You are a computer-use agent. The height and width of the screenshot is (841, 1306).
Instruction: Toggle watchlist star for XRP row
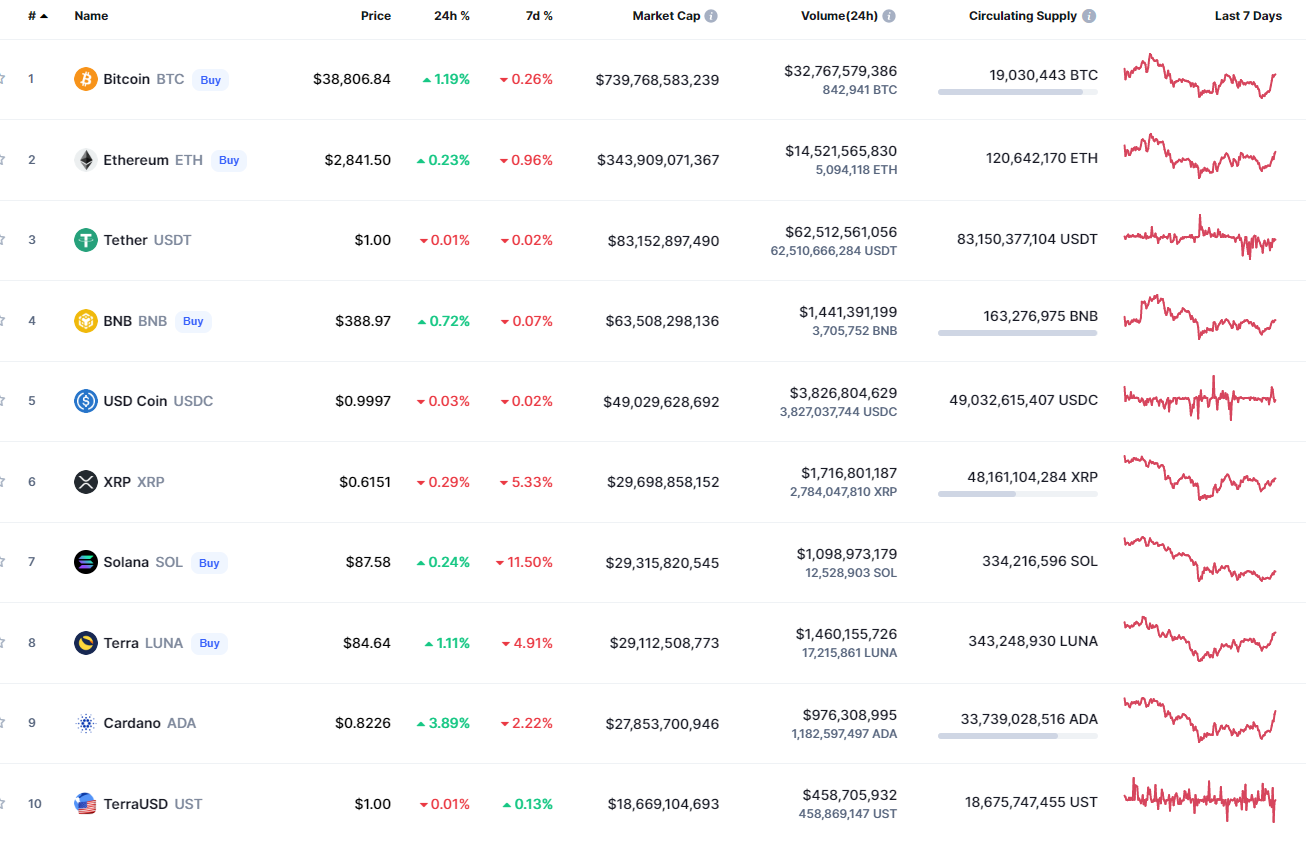(2, 482)
